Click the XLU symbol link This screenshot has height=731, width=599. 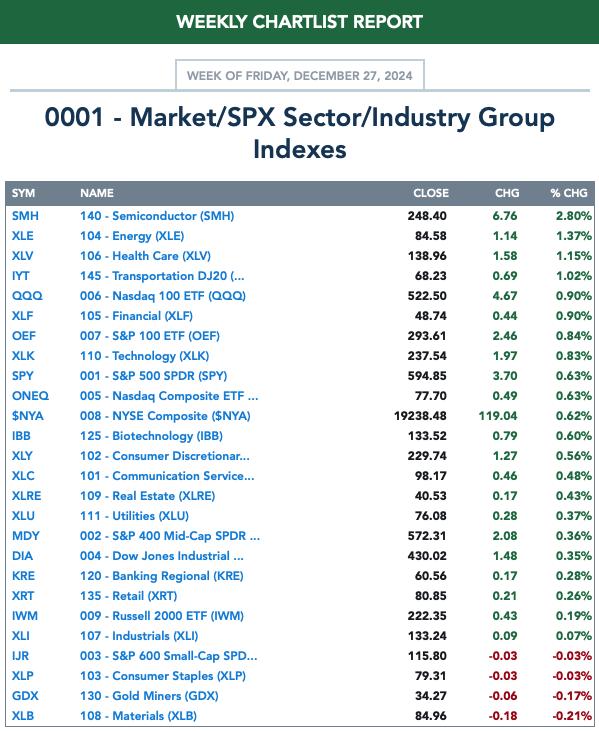click(23, 516)
